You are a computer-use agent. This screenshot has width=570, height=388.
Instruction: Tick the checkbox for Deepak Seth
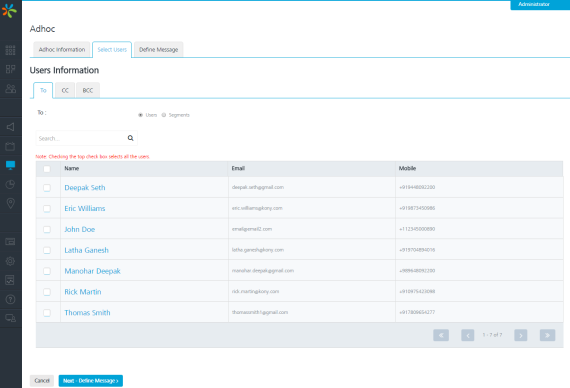pyautogui.click(x=47, y=188)
